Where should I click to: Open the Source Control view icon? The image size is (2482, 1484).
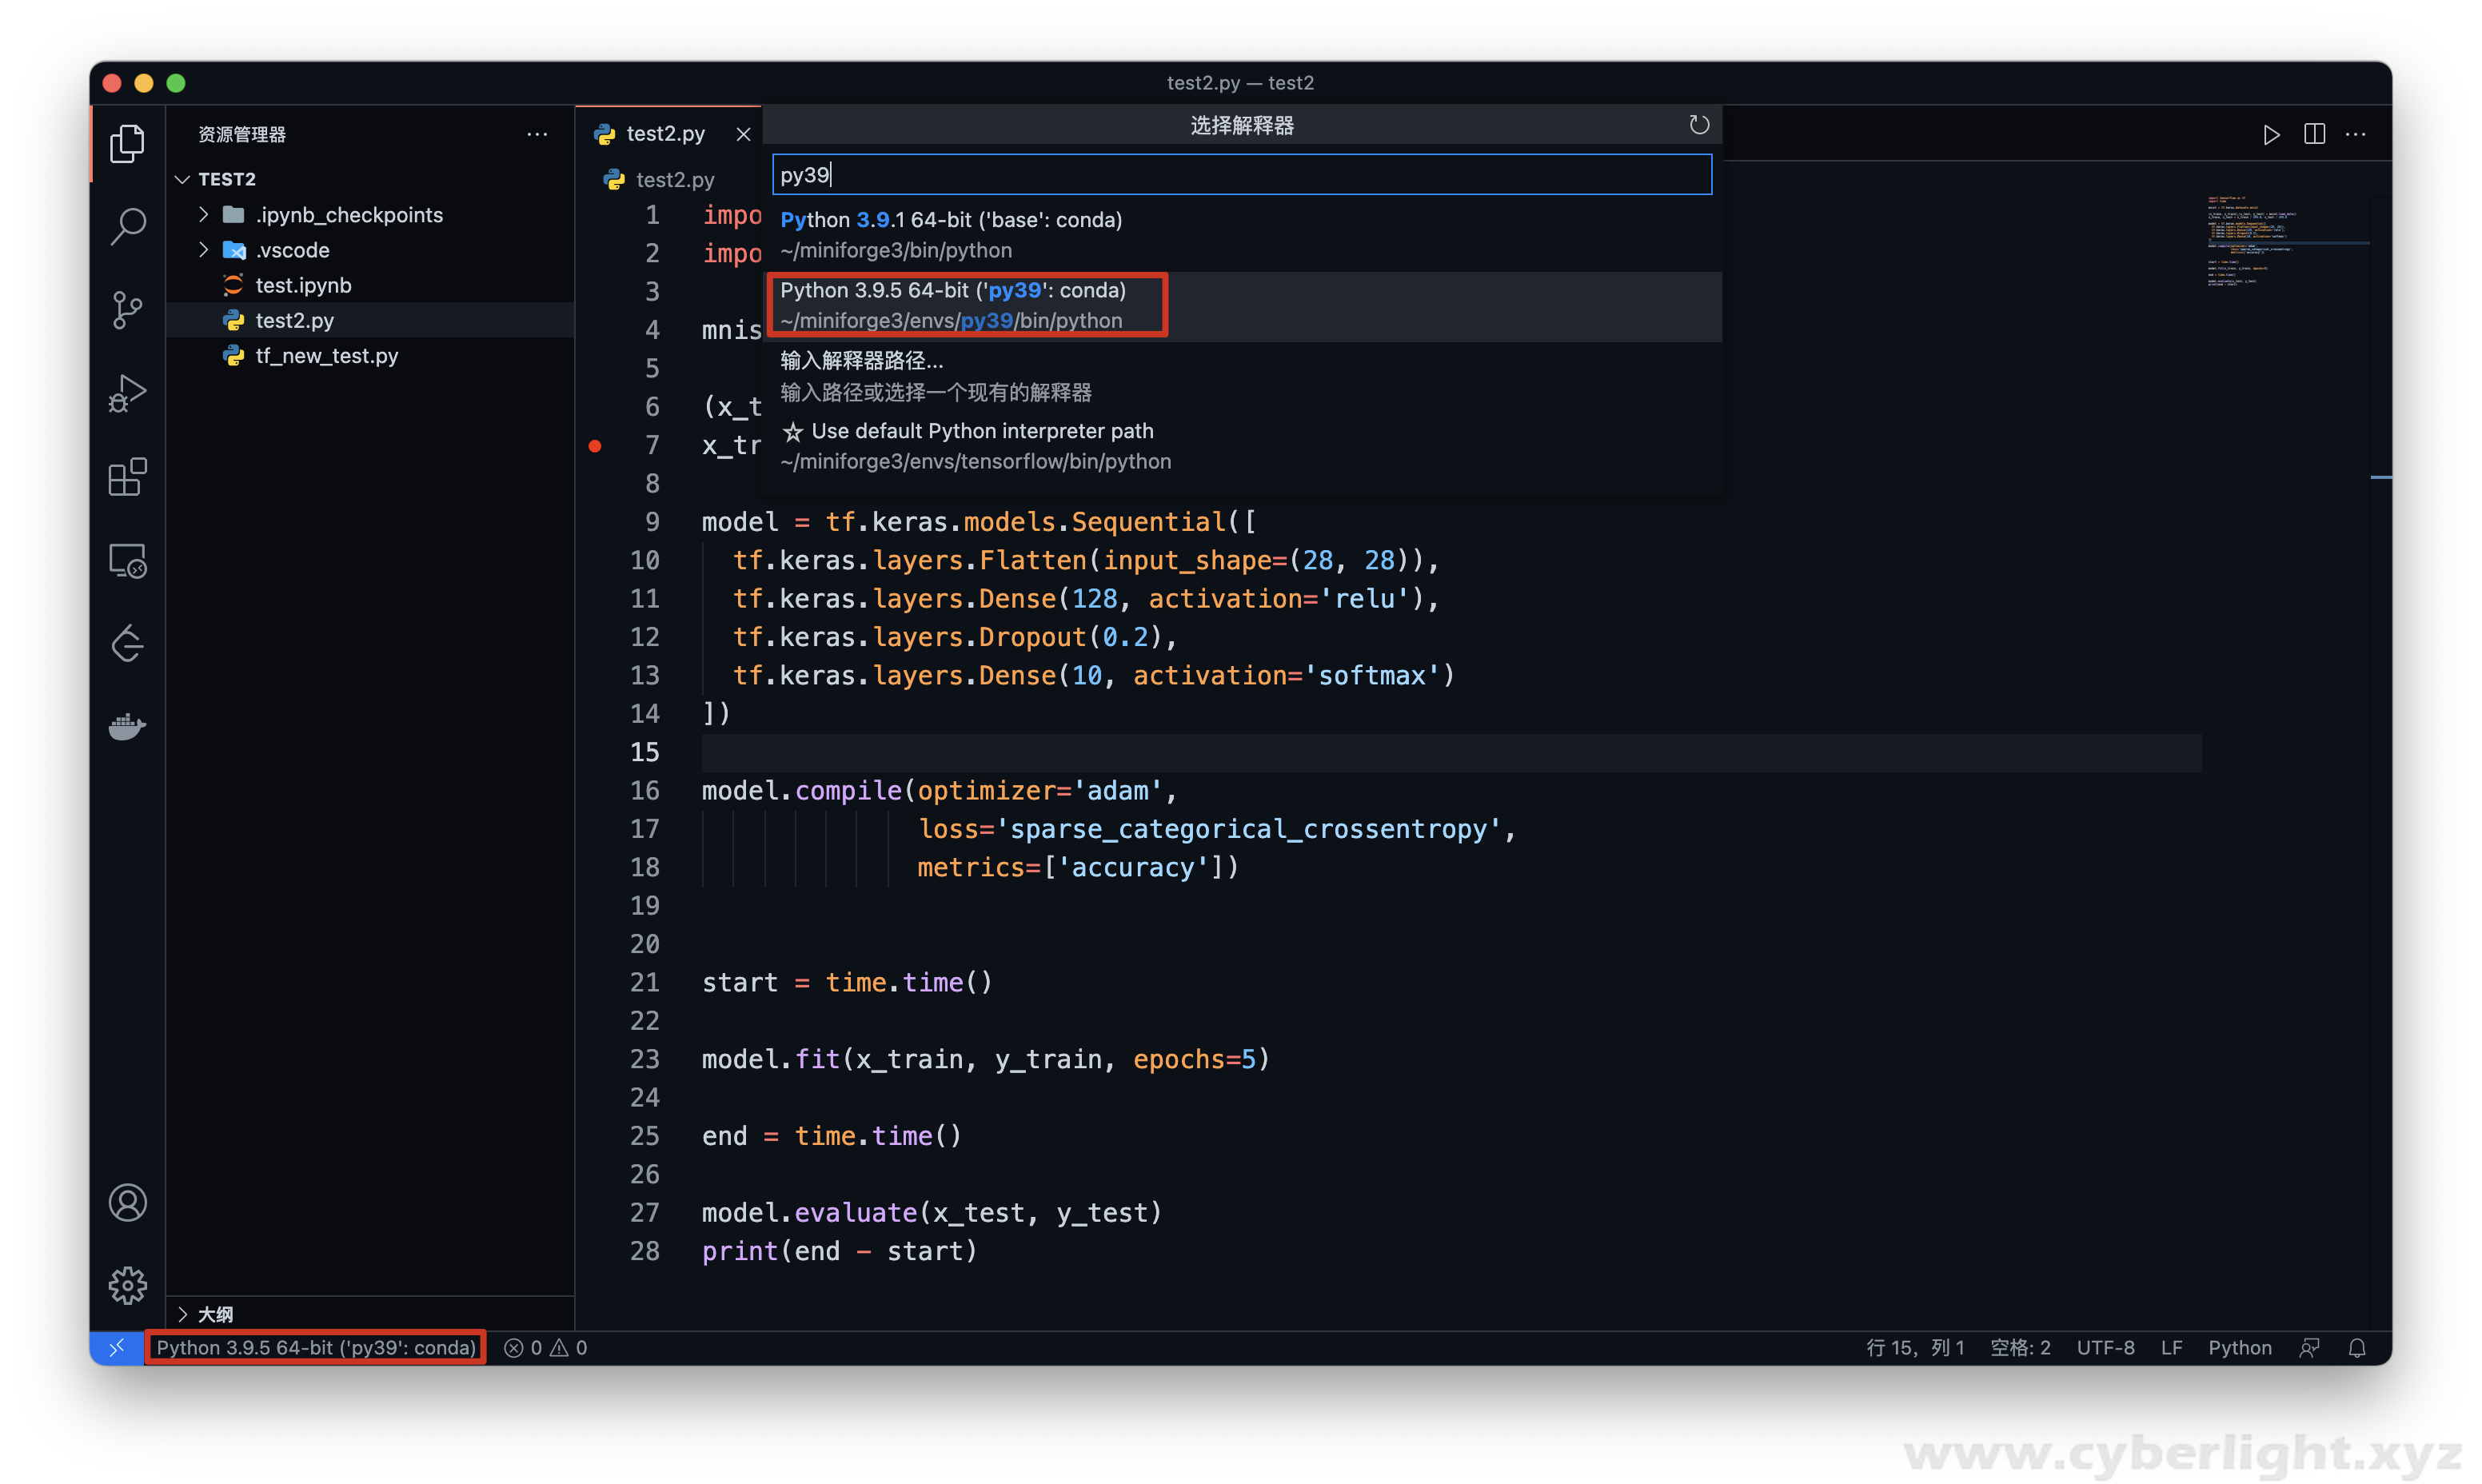[127, 310]
